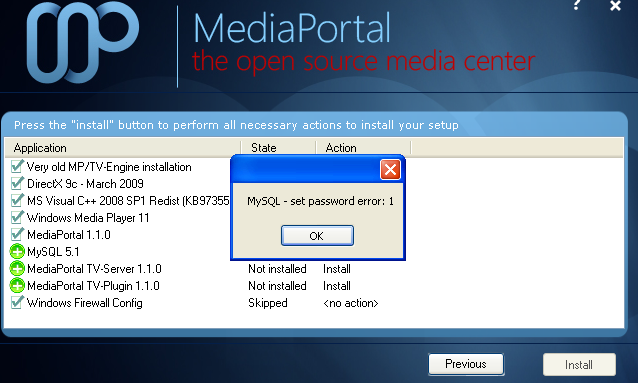Select the 'Windows Firewall Config' row text
The height and width of the screenshot is (383, 638).
[85, 303]
